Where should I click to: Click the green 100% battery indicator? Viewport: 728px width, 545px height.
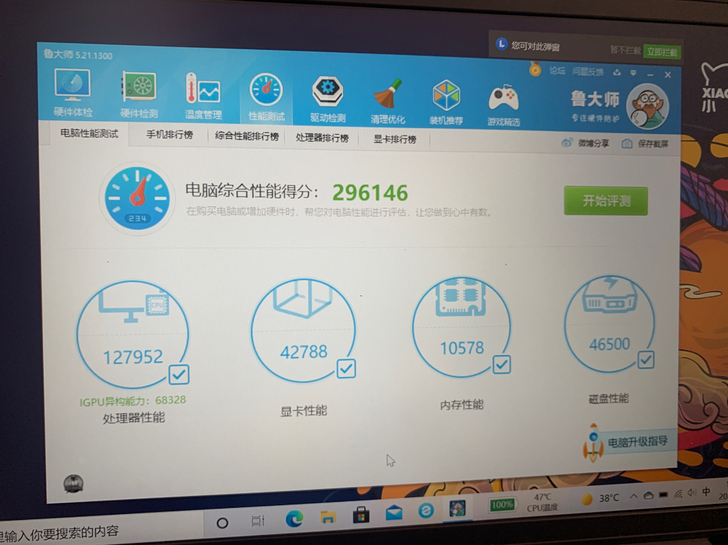tap(501, 504)
